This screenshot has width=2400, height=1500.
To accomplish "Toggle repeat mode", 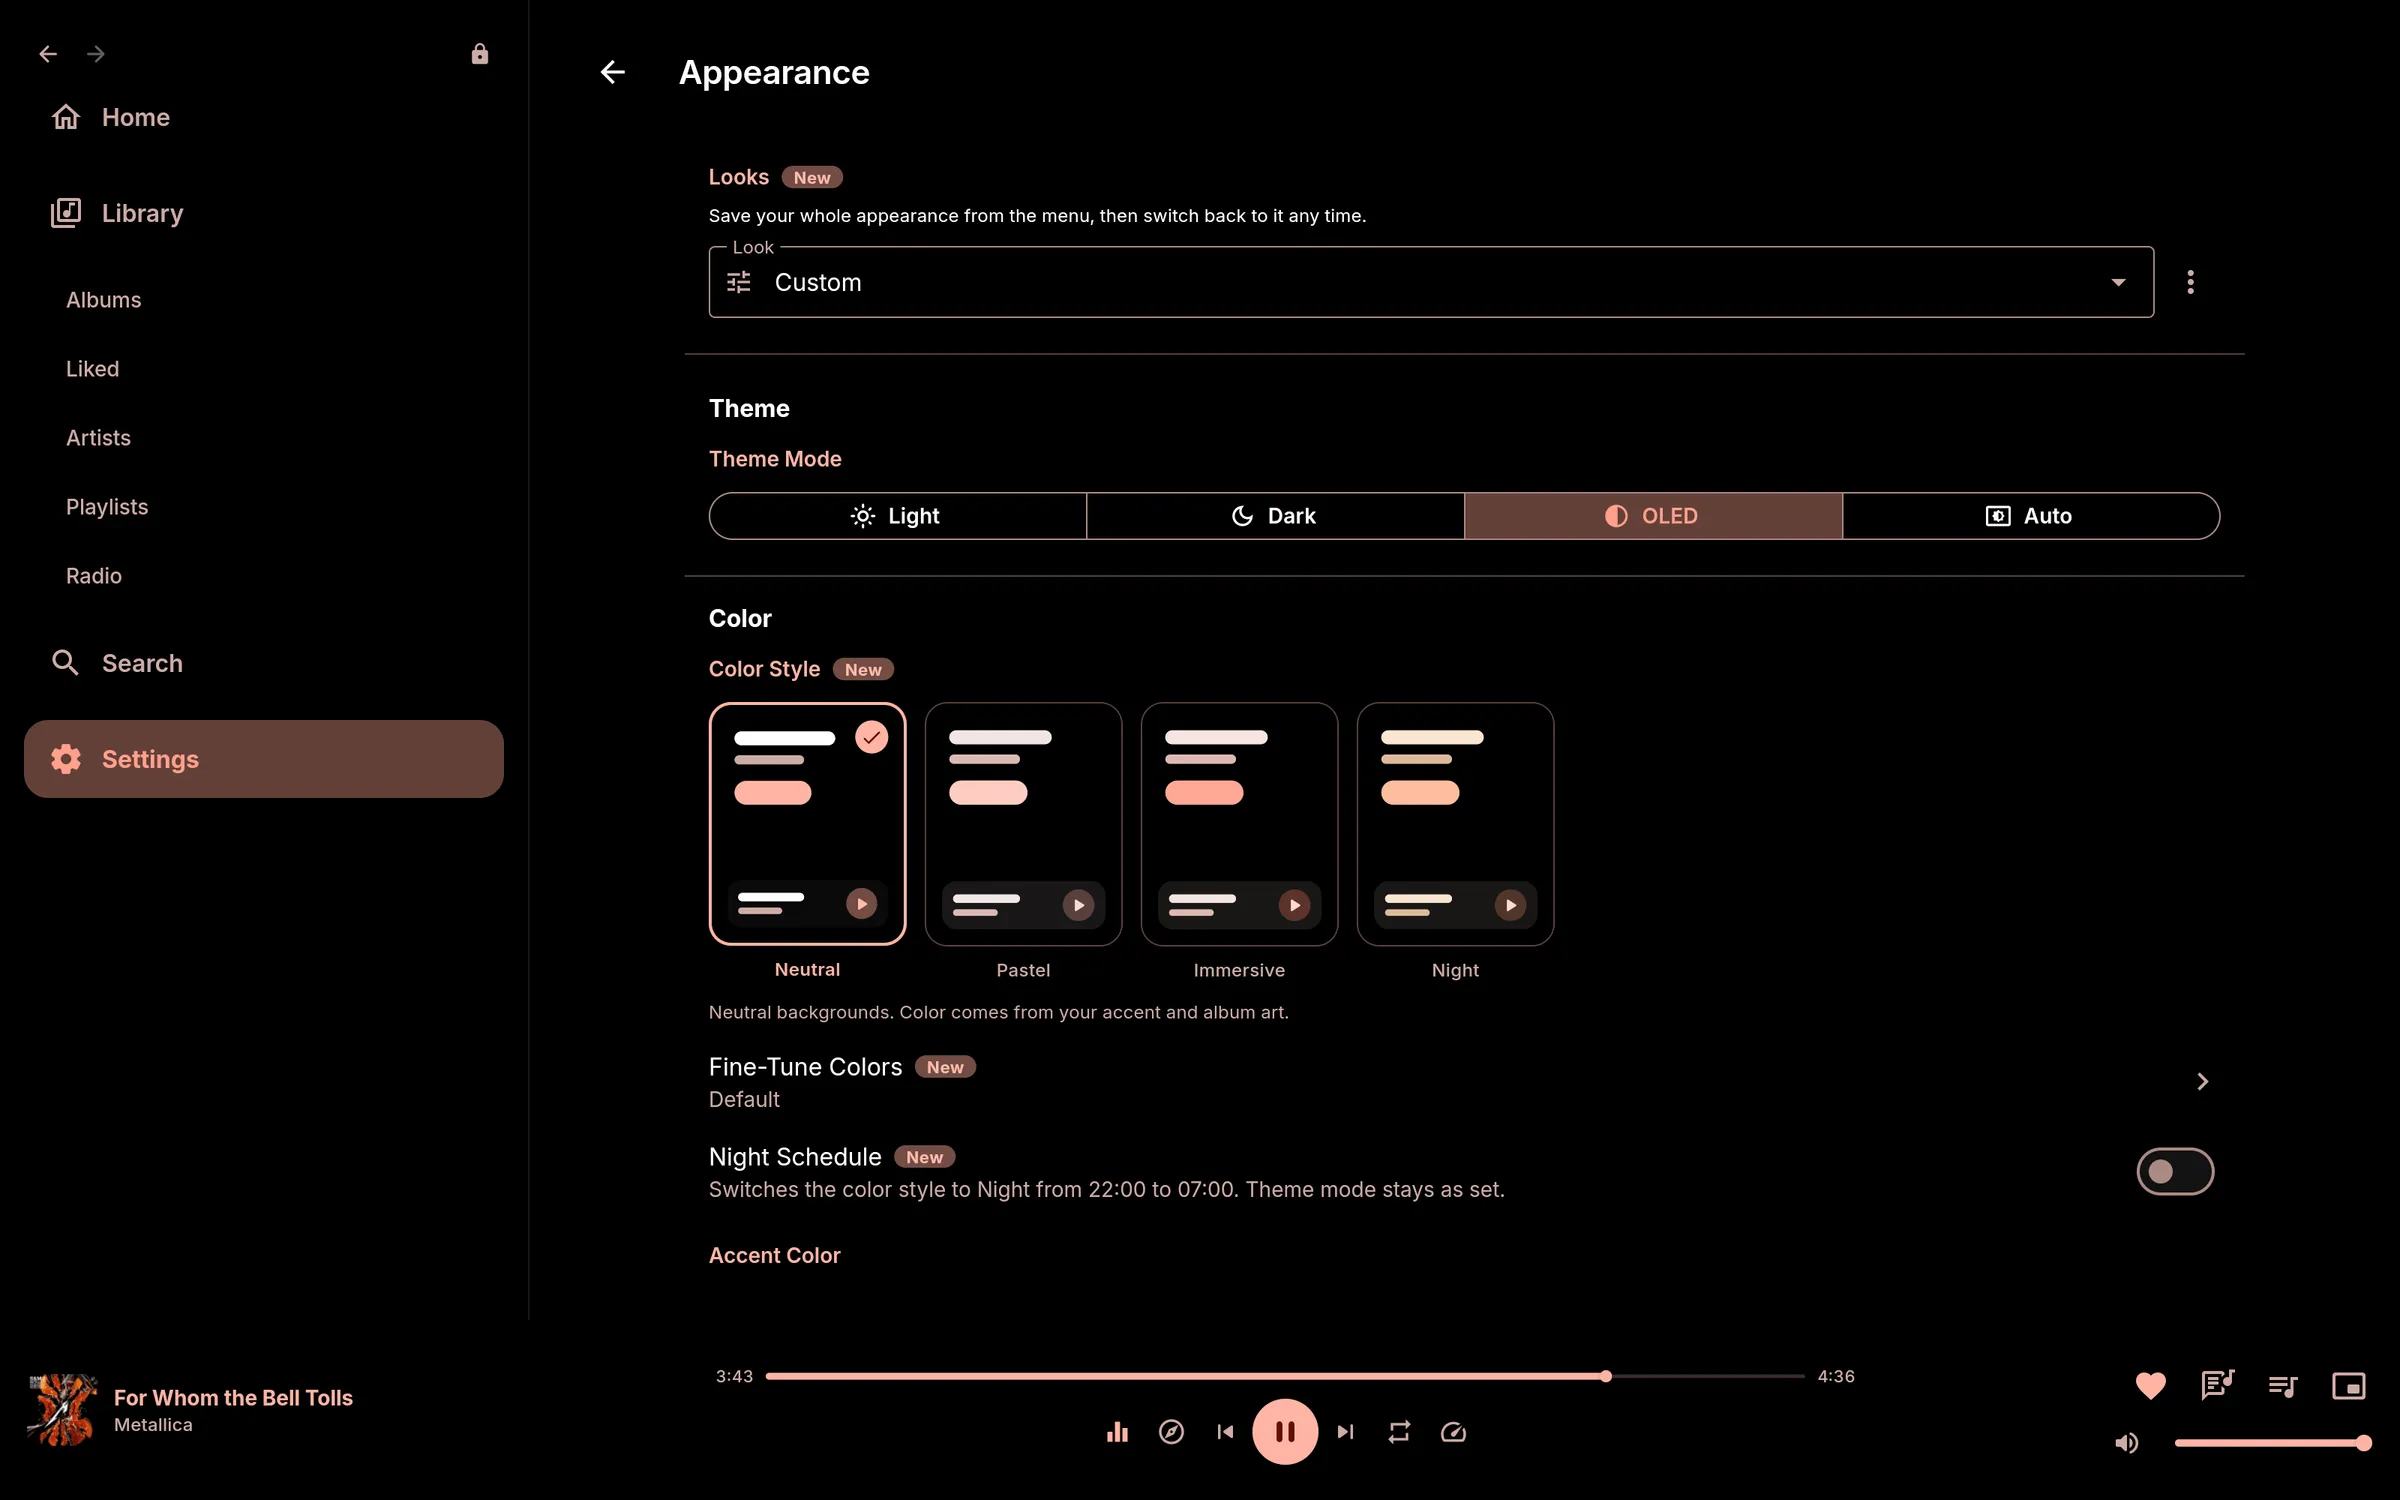I will click(1399, 1432).
